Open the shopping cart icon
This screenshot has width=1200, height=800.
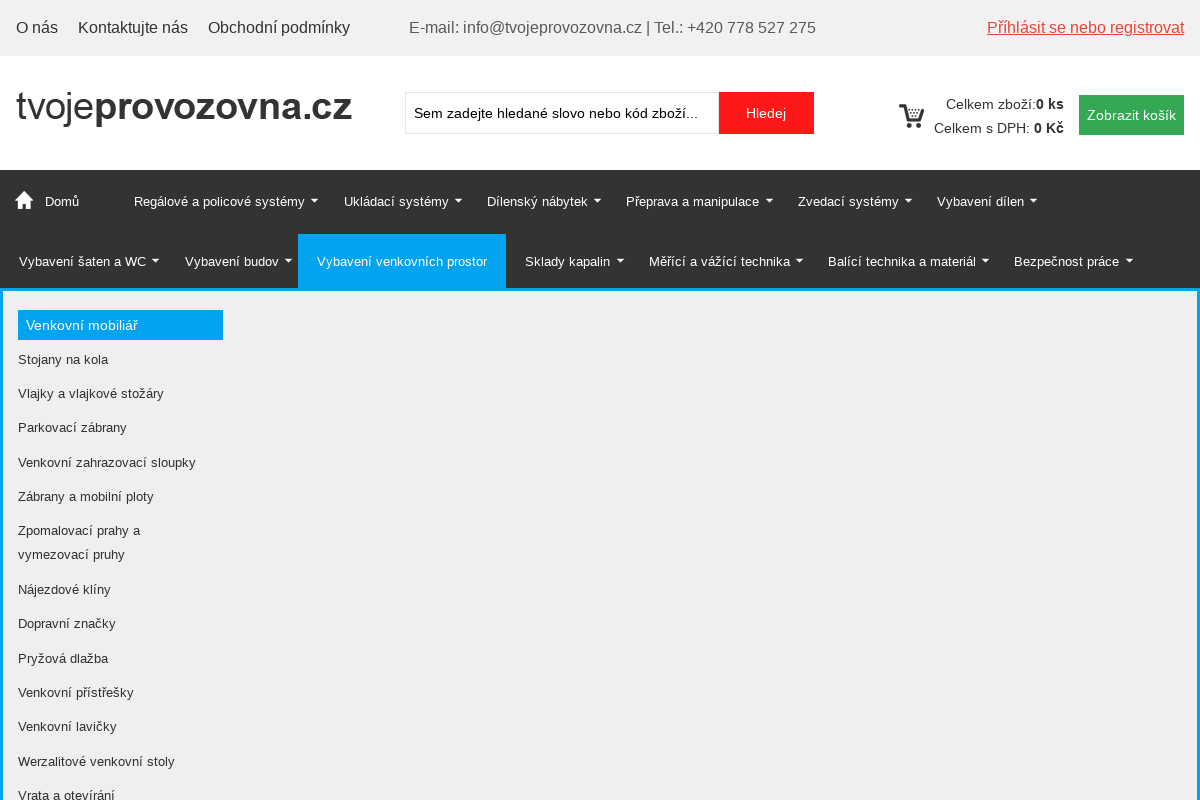(912, 115)
